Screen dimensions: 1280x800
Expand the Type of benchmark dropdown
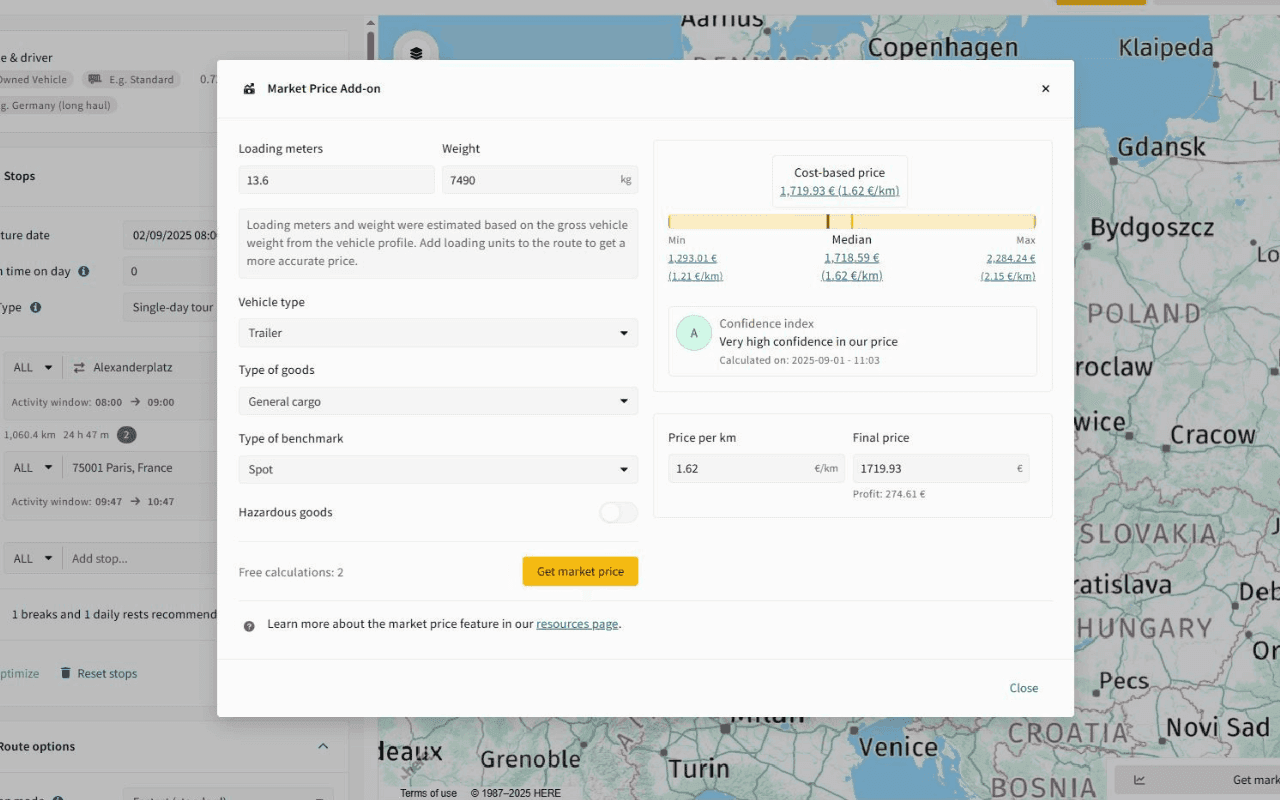click(437, 470)
